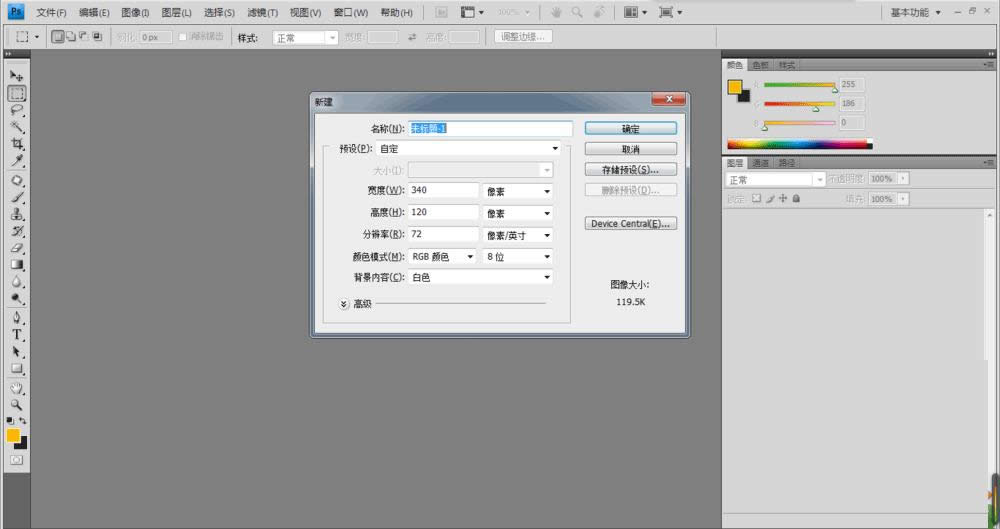Select the Eyedropper tool
The height and width of the screenshot is (529, 1000).
(x=17, y=161)
